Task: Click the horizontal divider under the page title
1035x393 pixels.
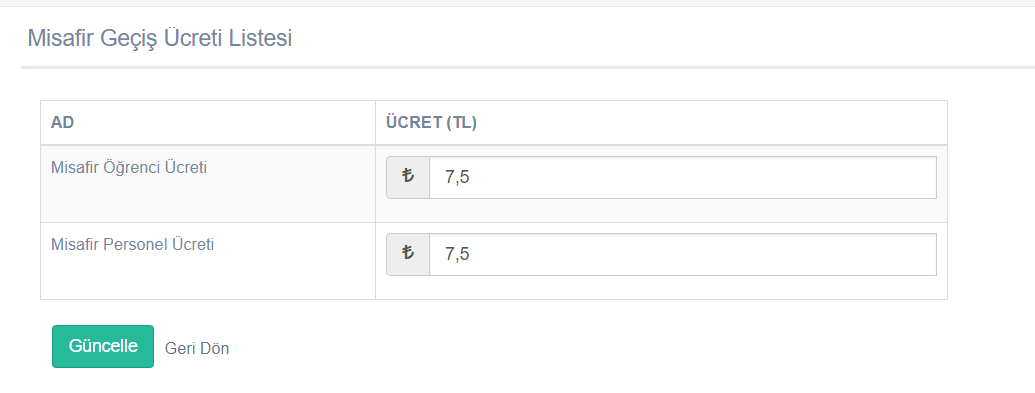Action: [x=528, y=67]
